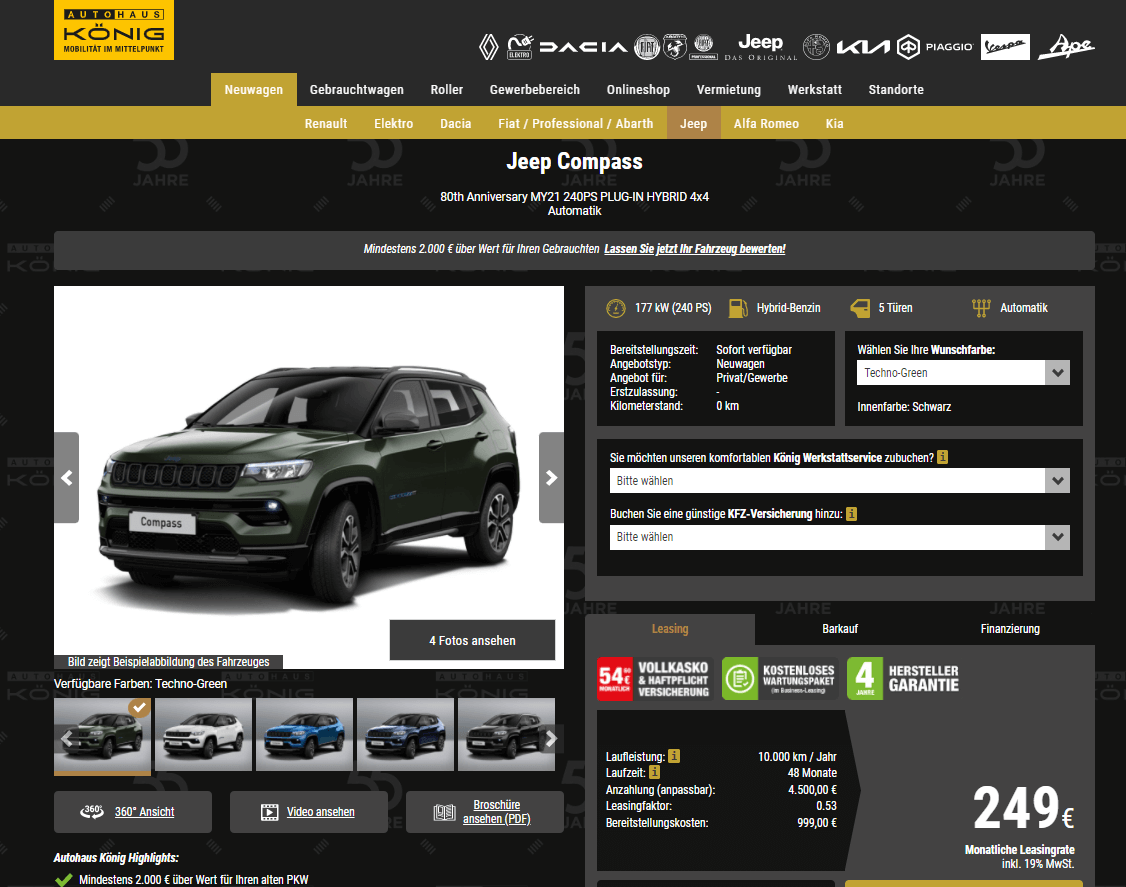Switch to the Leasing tab
The height and width of the screenshot is (887, 1126).
tap(670, 629)
